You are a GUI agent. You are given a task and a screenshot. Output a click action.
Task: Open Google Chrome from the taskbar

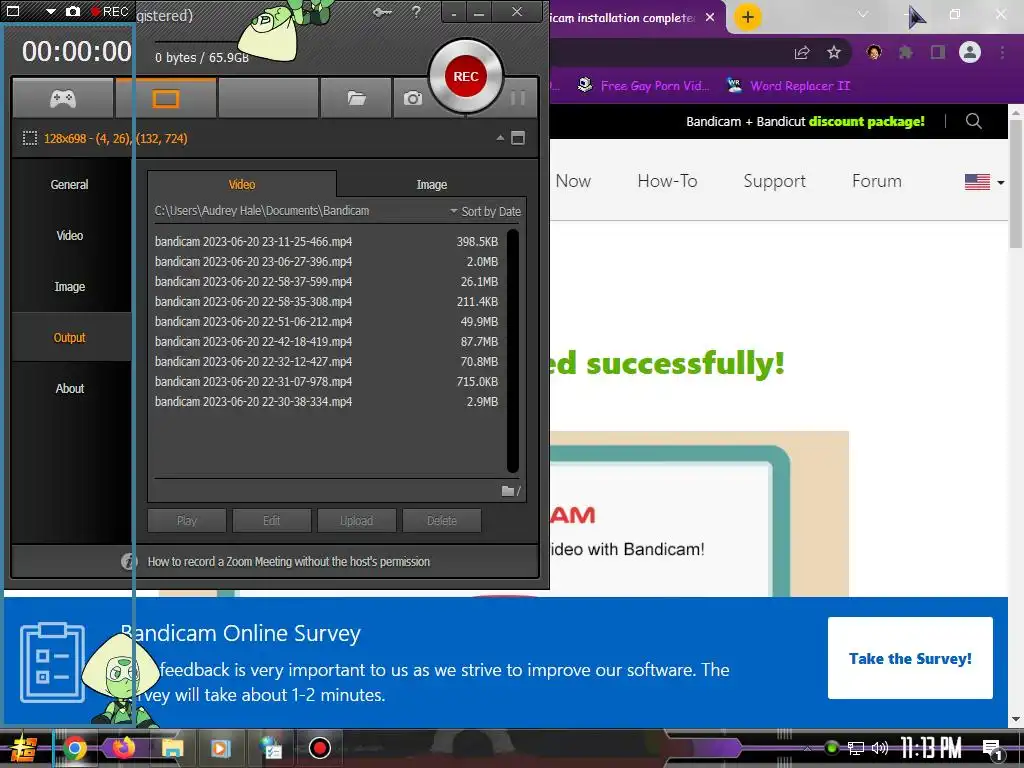click(x=75, y=748)
